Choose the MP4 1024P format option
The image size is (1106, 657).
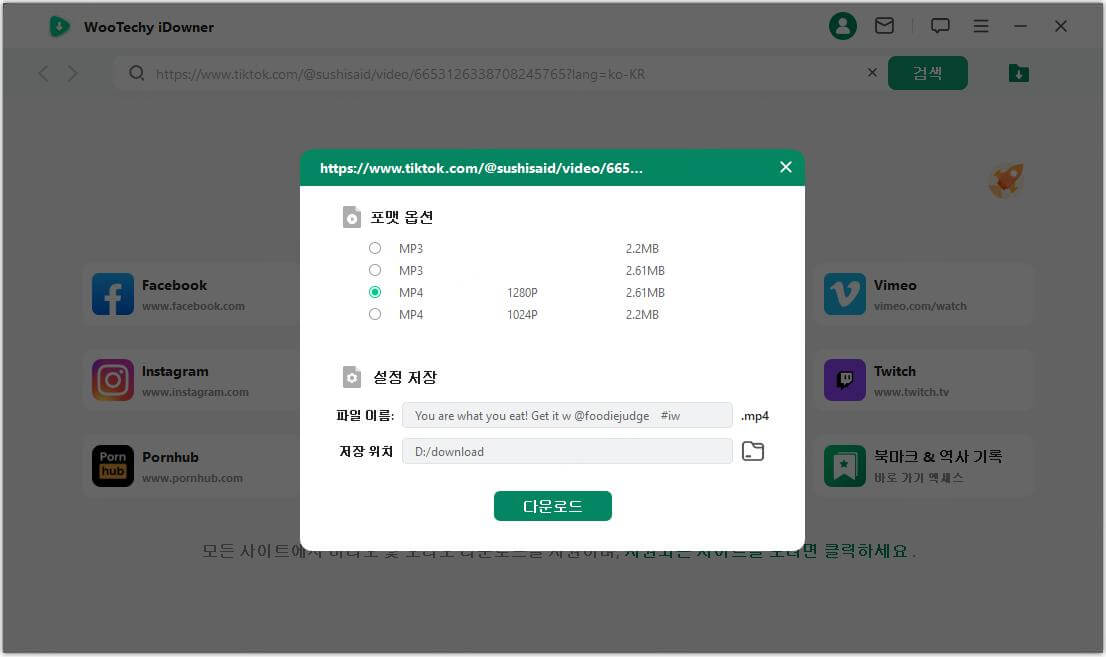point(375,314)
